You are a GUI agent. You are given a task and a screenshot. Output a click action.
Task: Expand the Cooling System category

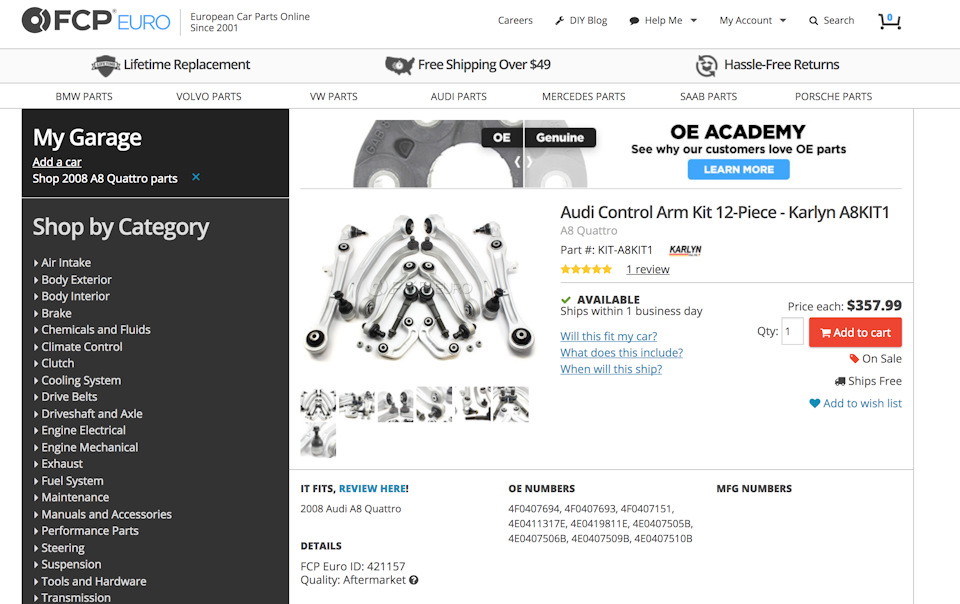coord(77,381)
